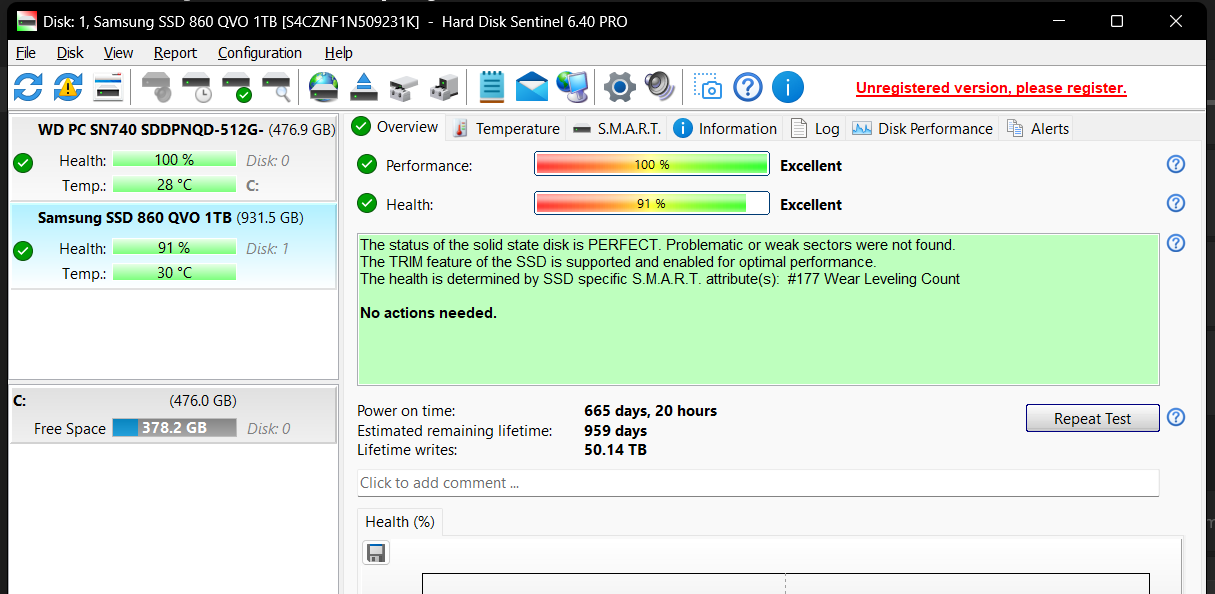Viewport: 1215px width, 594px height.
Task: Click the Samsung disk 30 °C temperature bar
Action: [x=174, y=273]
